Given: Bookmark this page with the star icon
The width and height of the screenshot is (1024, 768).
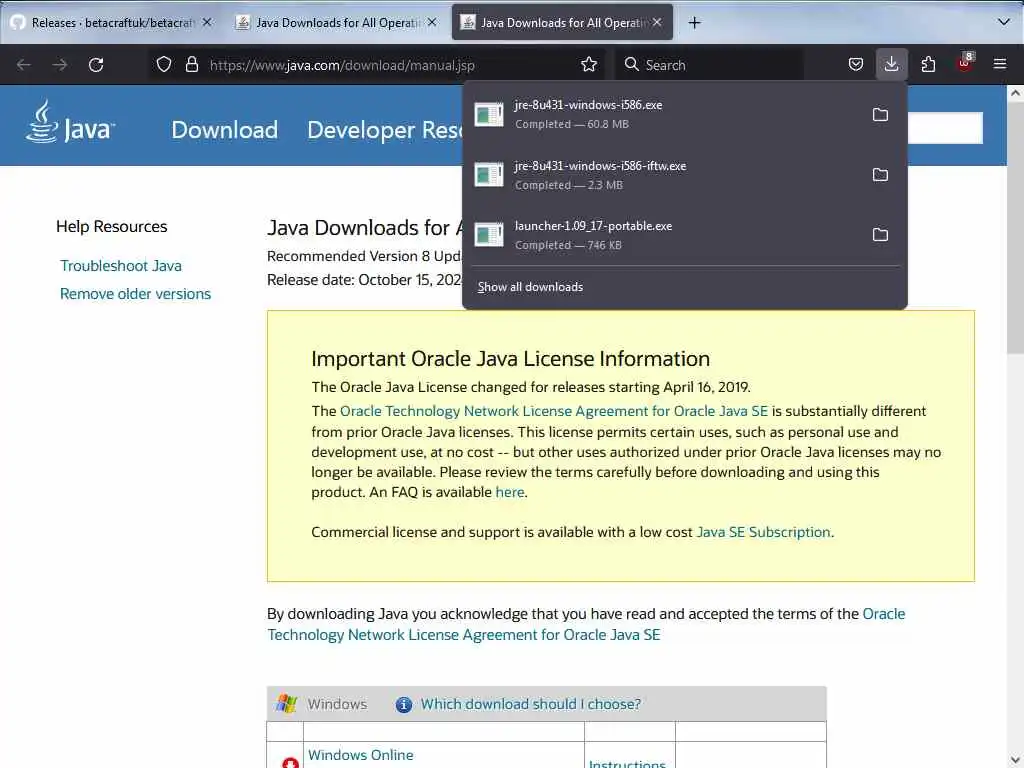Looking at the screenshot, I should [x=588, y=65].
